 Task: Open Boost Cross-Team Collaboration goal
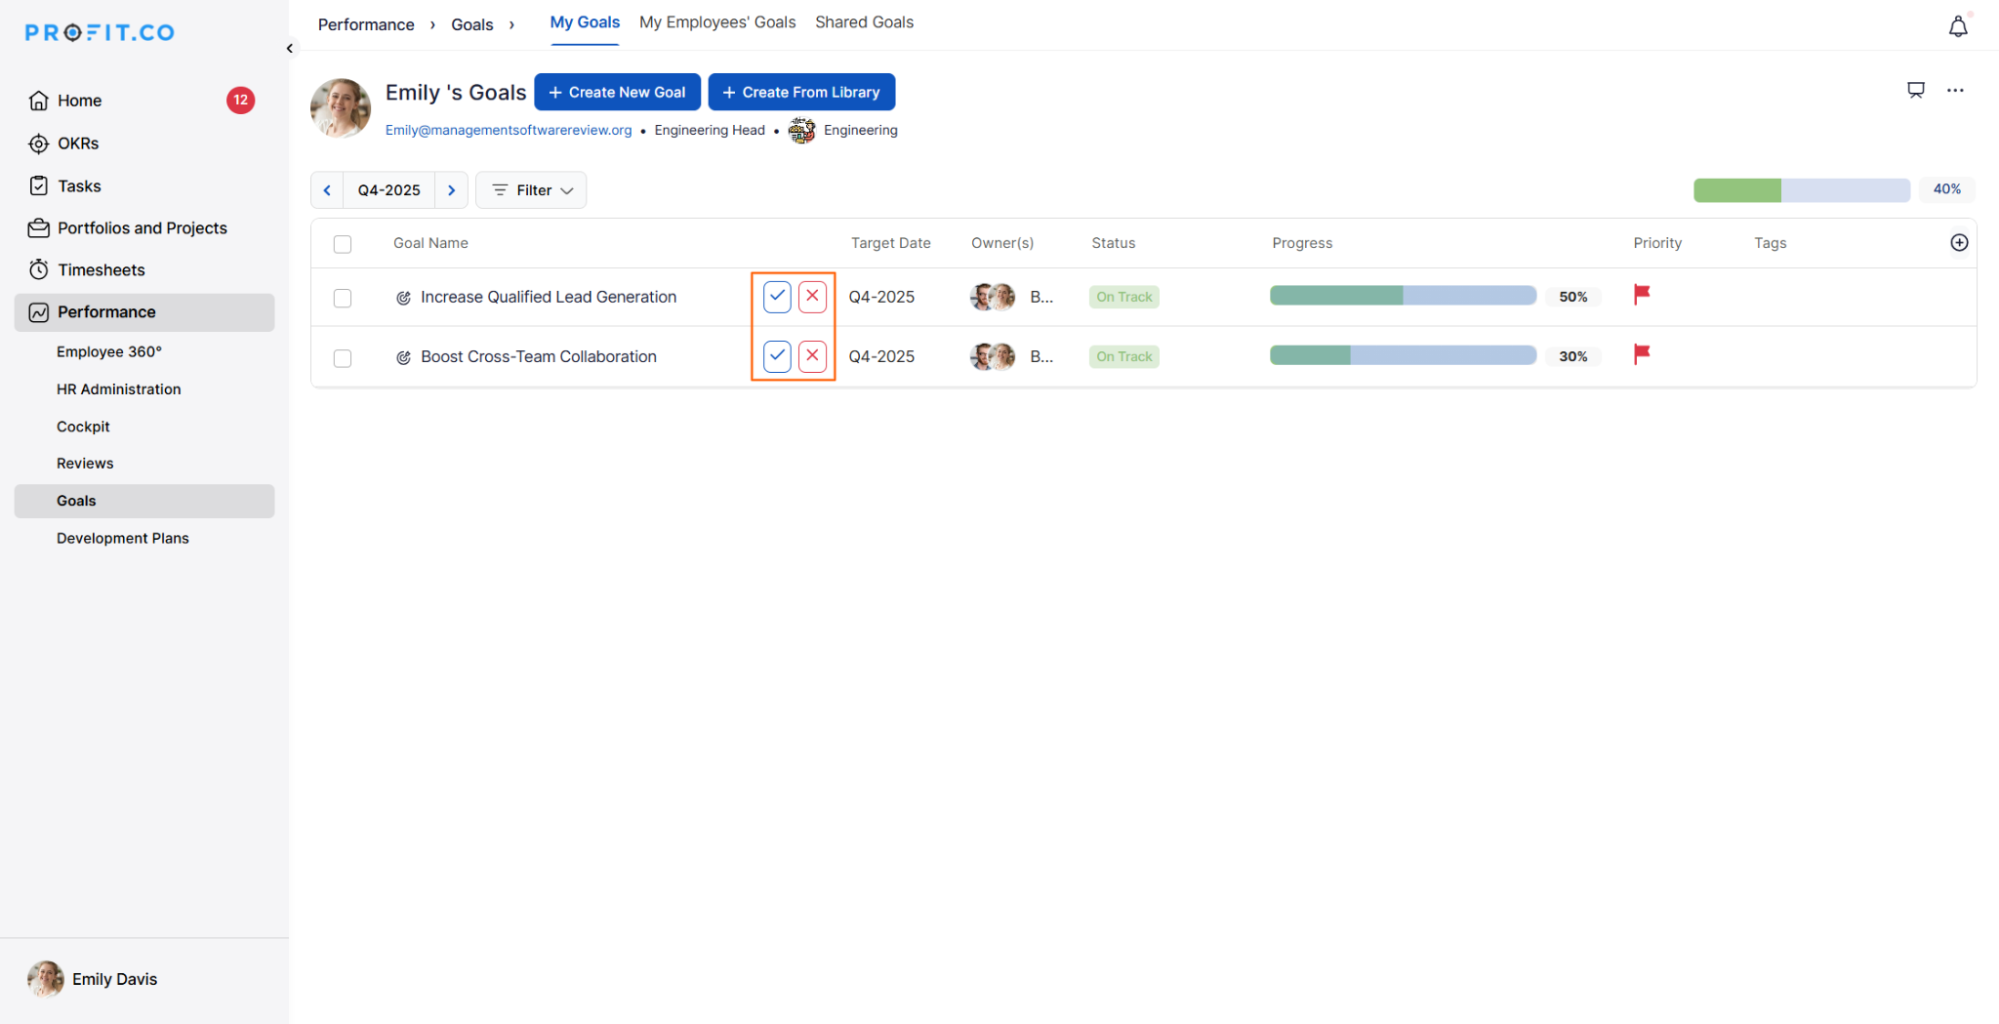pyautogui.click(x=538, y=357)
